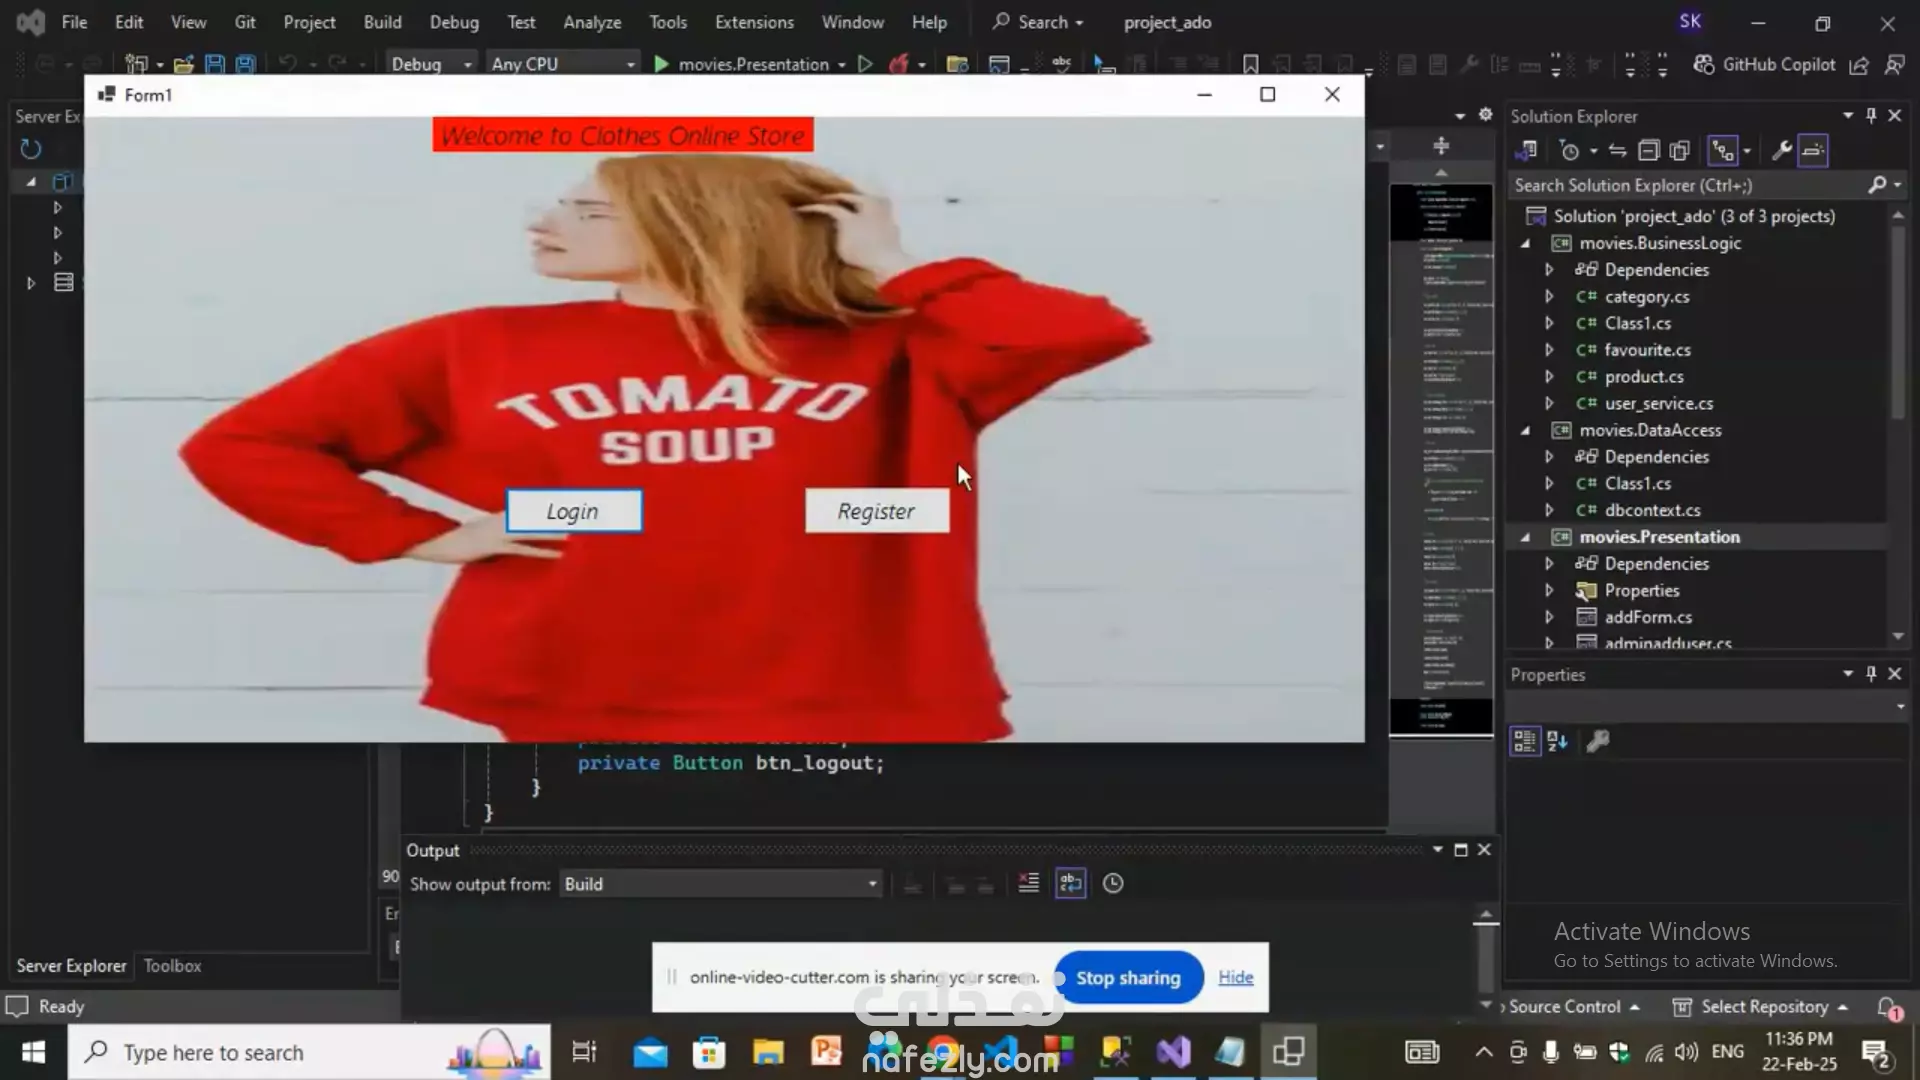Expand the Properties folder node

[1549, 590]
